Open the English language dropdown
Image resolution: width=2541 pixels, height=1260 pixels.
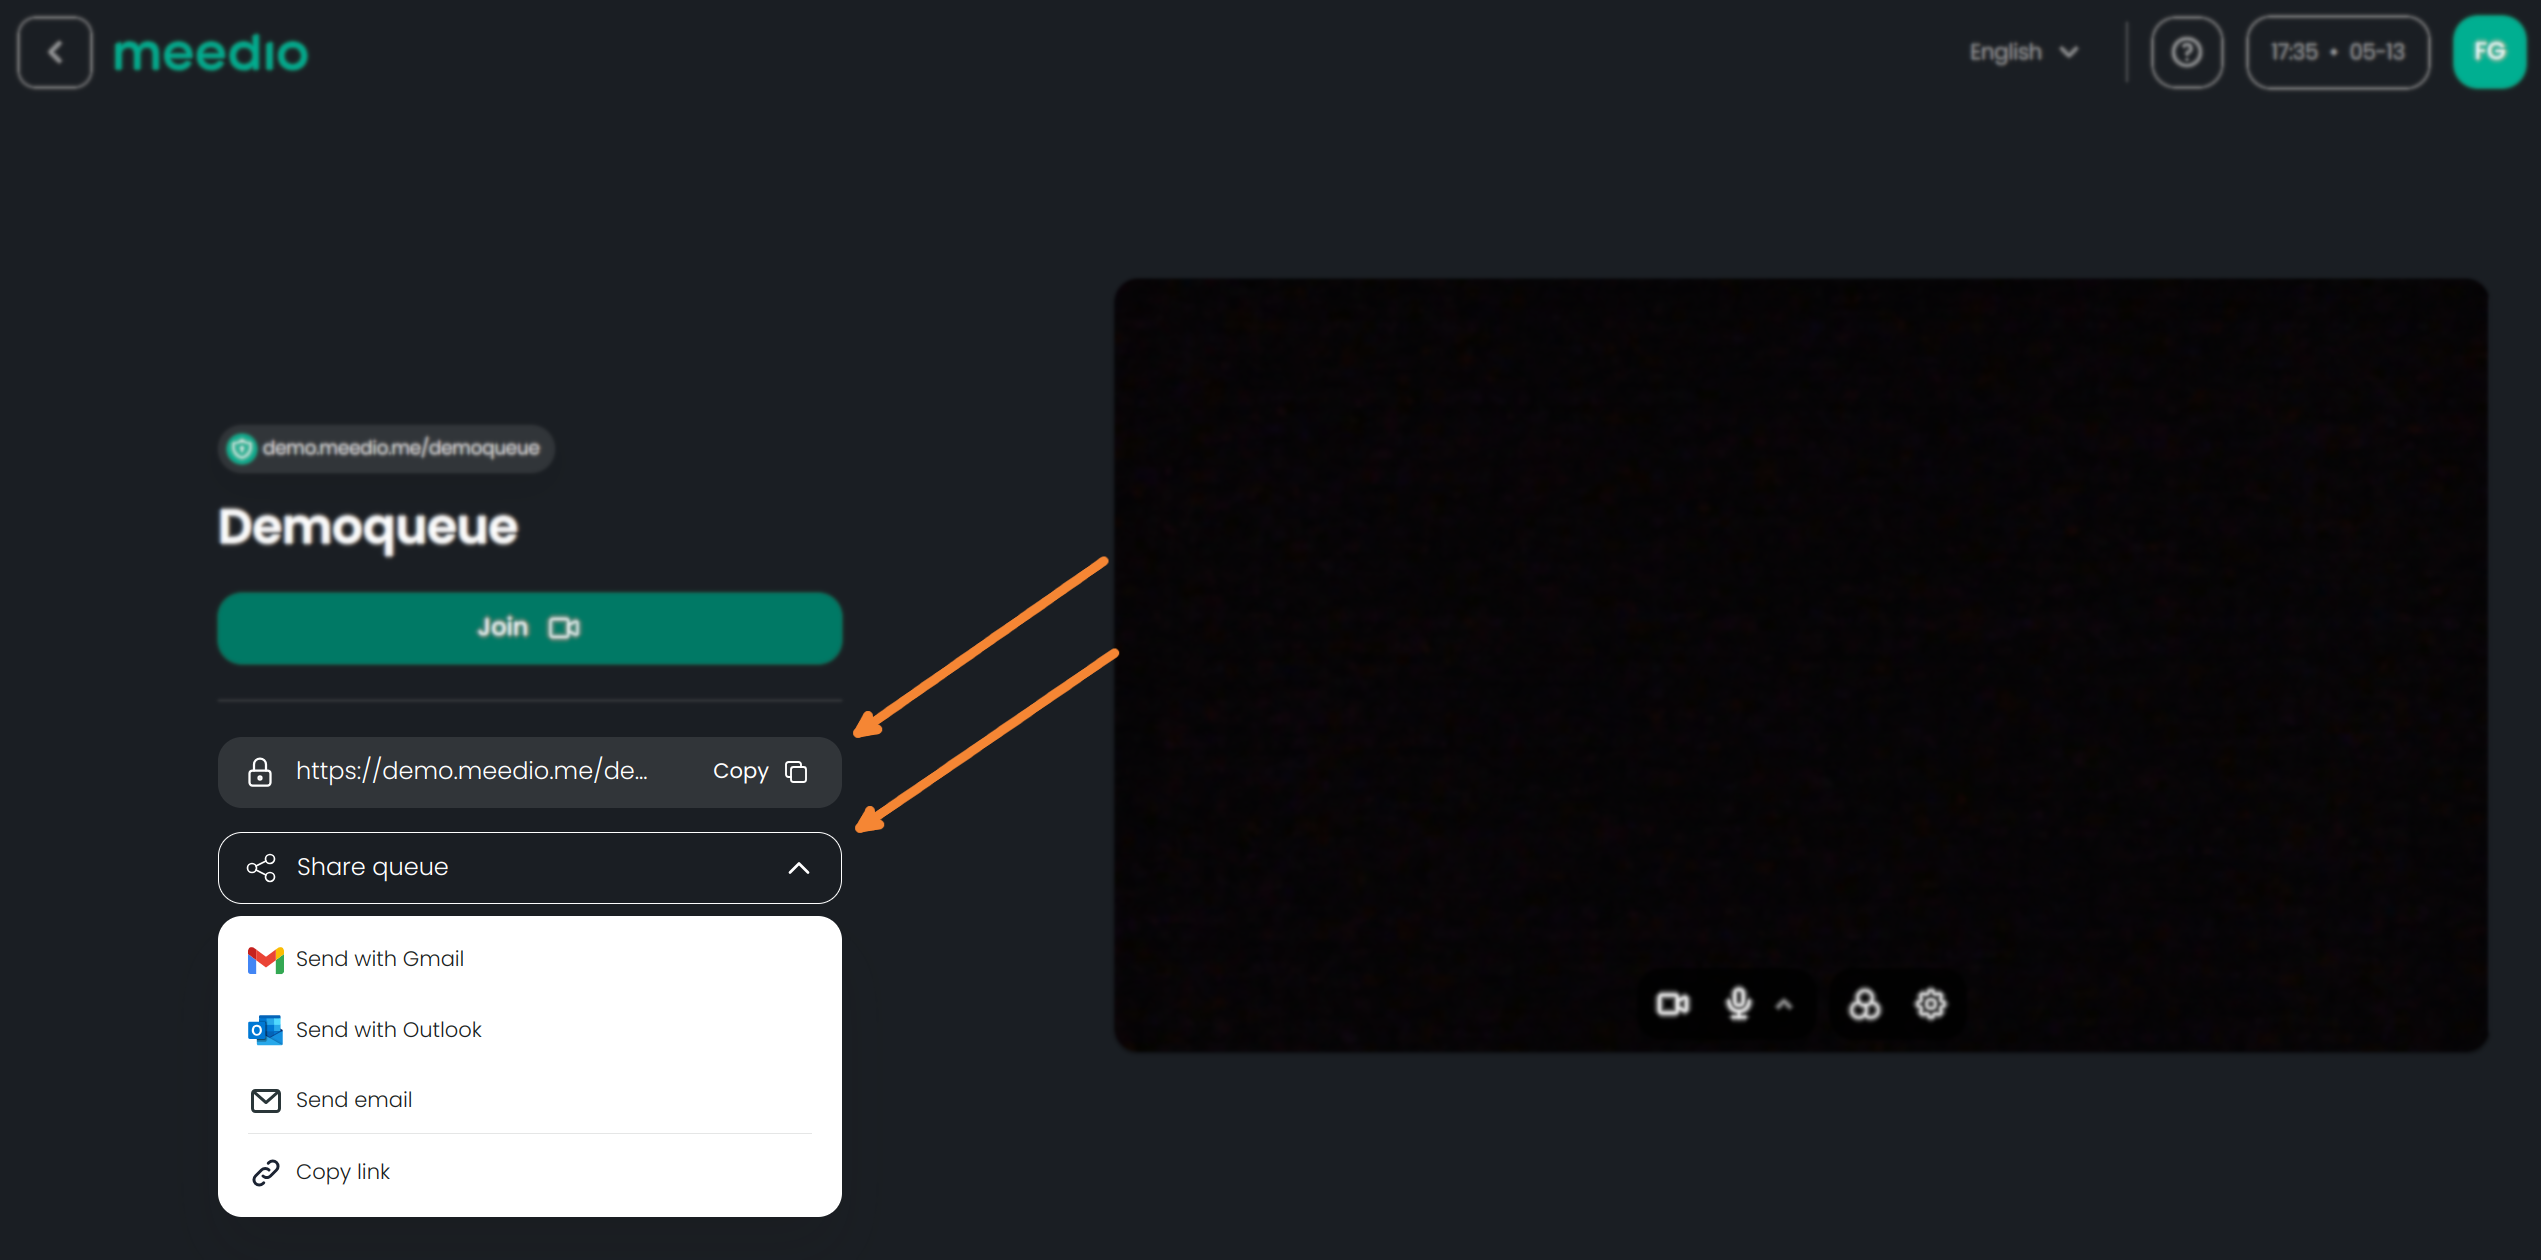click(2024, 52)
